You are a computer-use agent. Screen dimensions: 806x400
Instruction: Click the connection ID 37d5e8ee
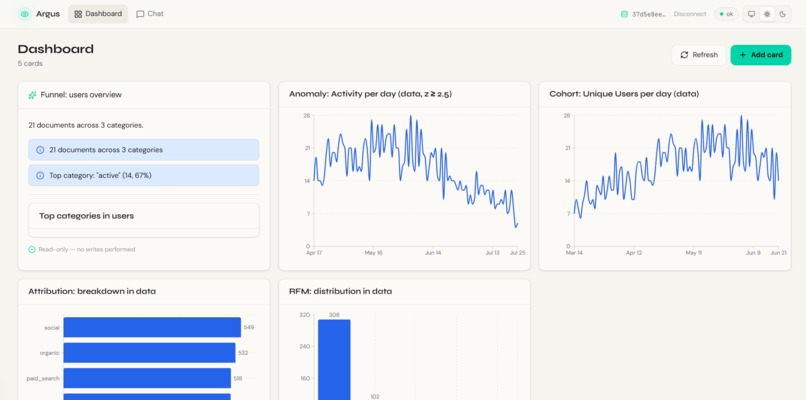tap(649, 14)
